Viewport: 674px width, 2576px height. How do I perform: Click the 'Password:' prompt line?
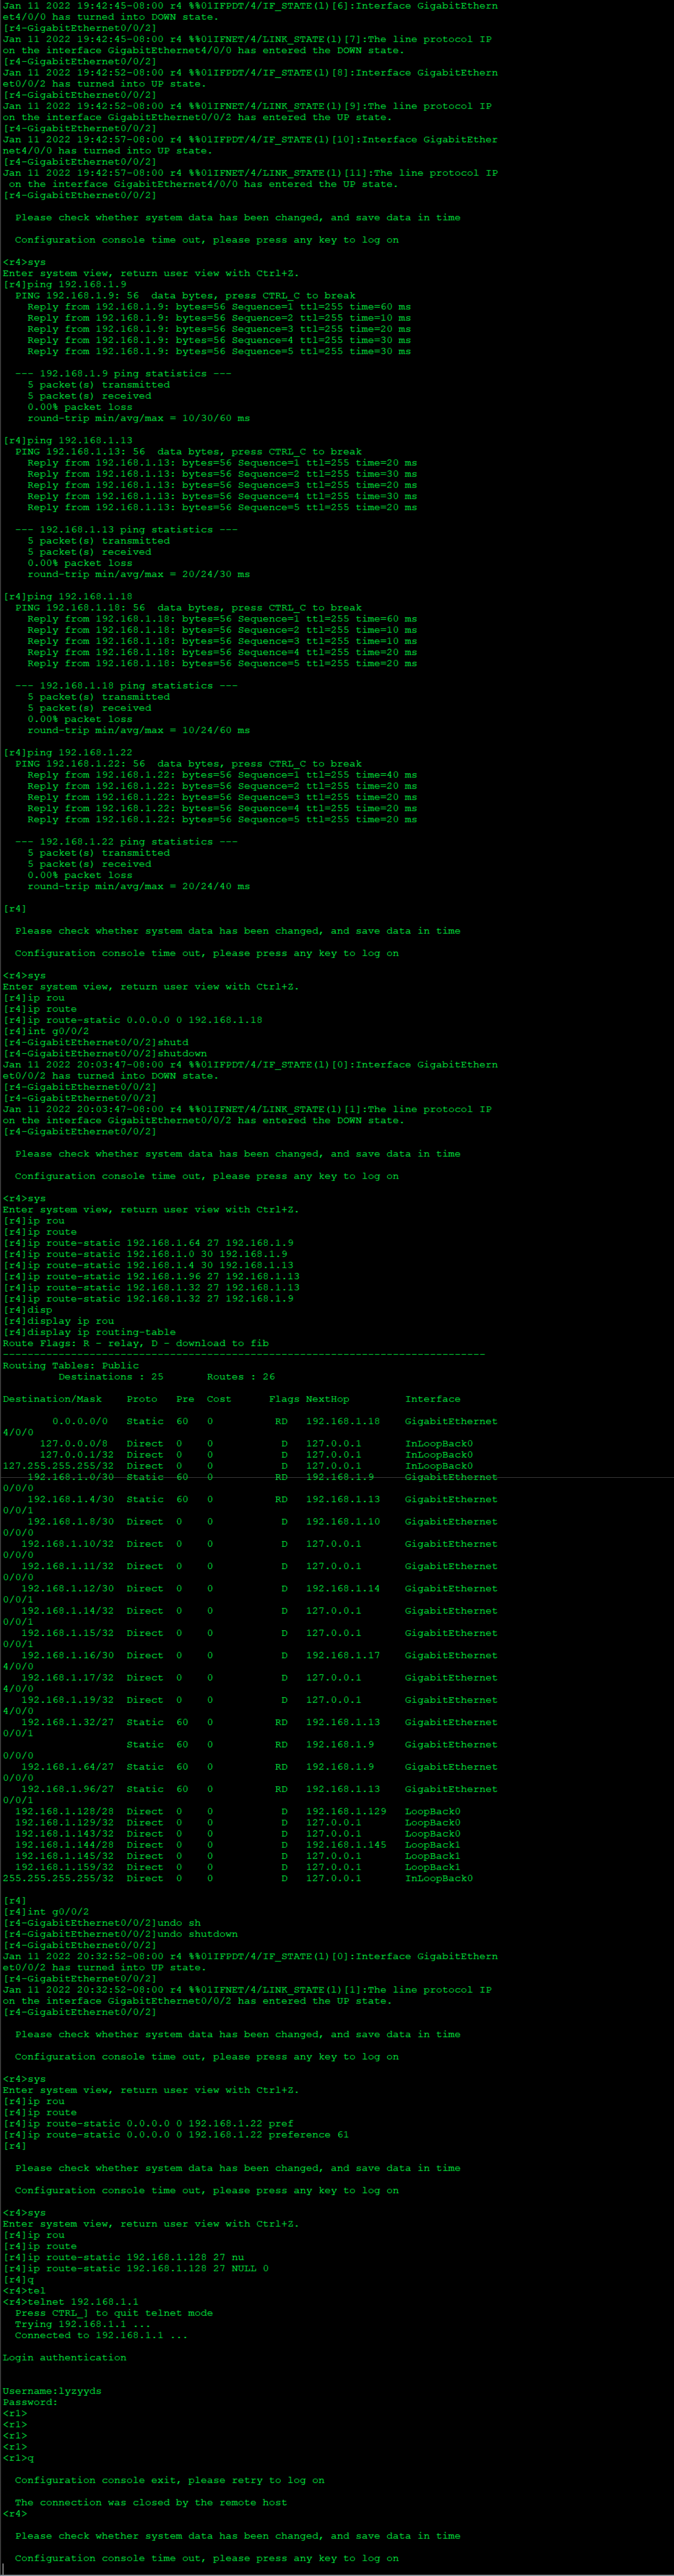click(x=30, y=2402)
